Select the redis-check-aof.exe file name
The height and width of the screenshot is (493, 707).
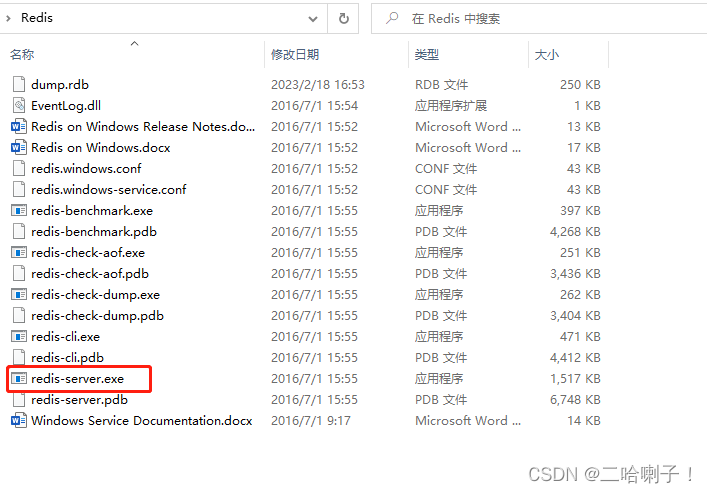pyautogui.click(x=88, y=253)
